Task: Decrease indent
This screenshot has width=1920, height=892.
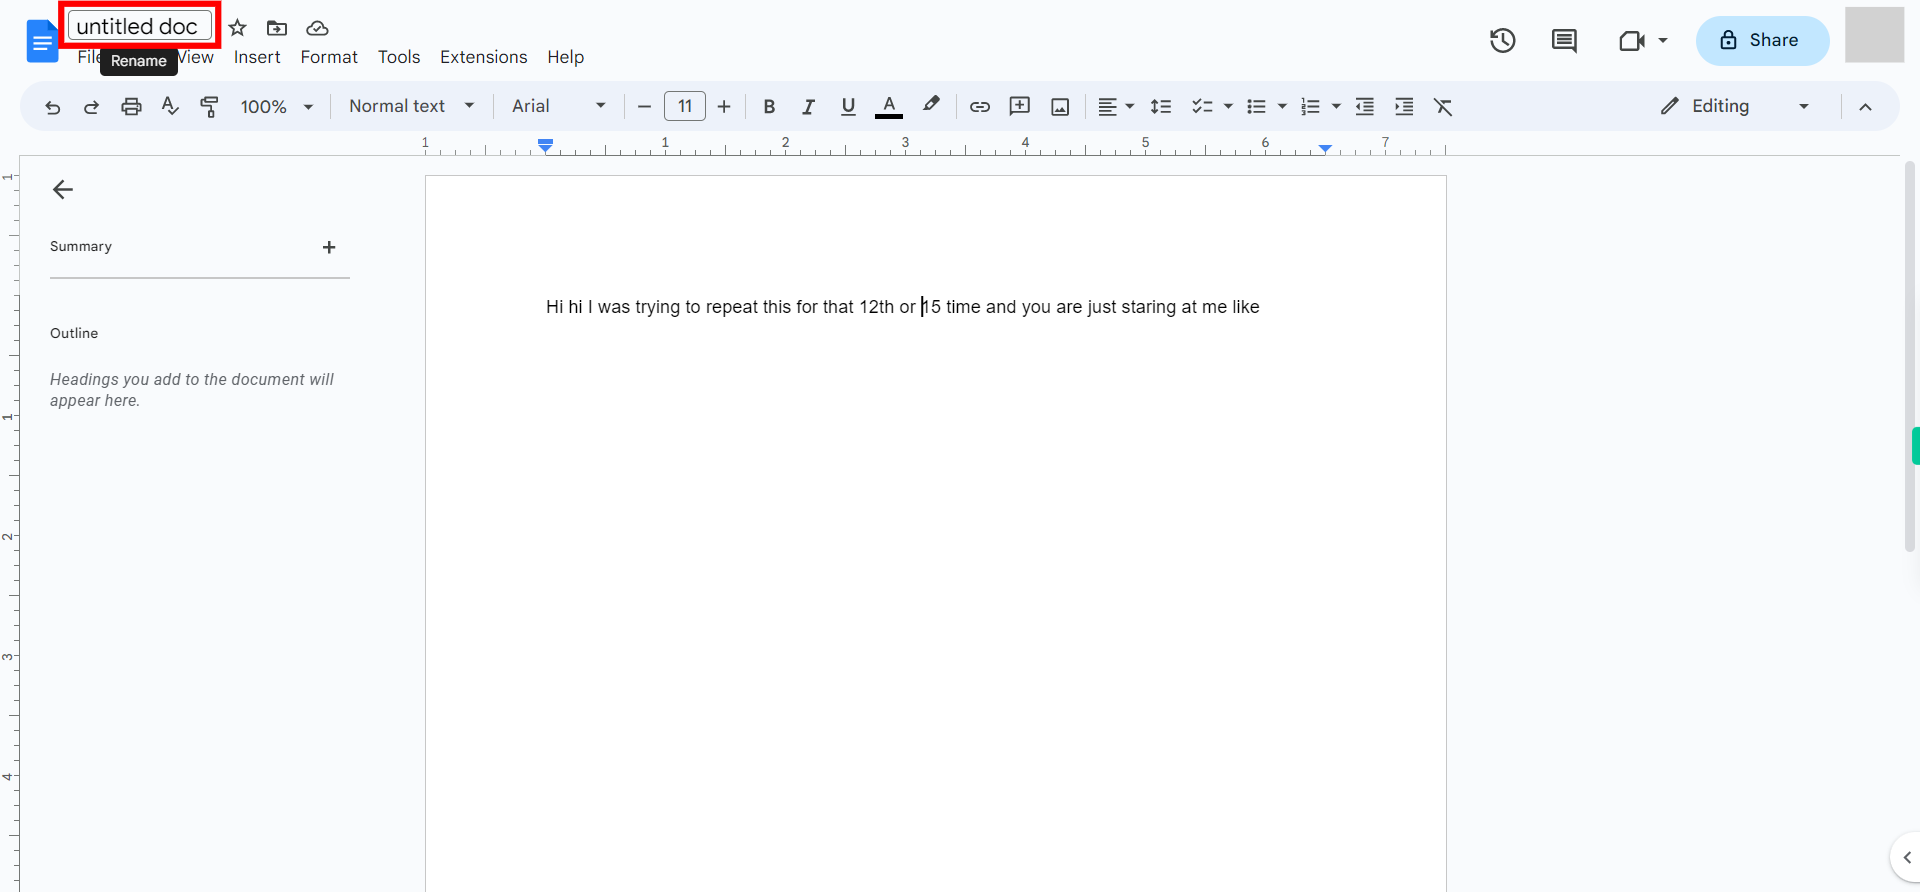Action: pyautogui.click(x=1364, y=107)
